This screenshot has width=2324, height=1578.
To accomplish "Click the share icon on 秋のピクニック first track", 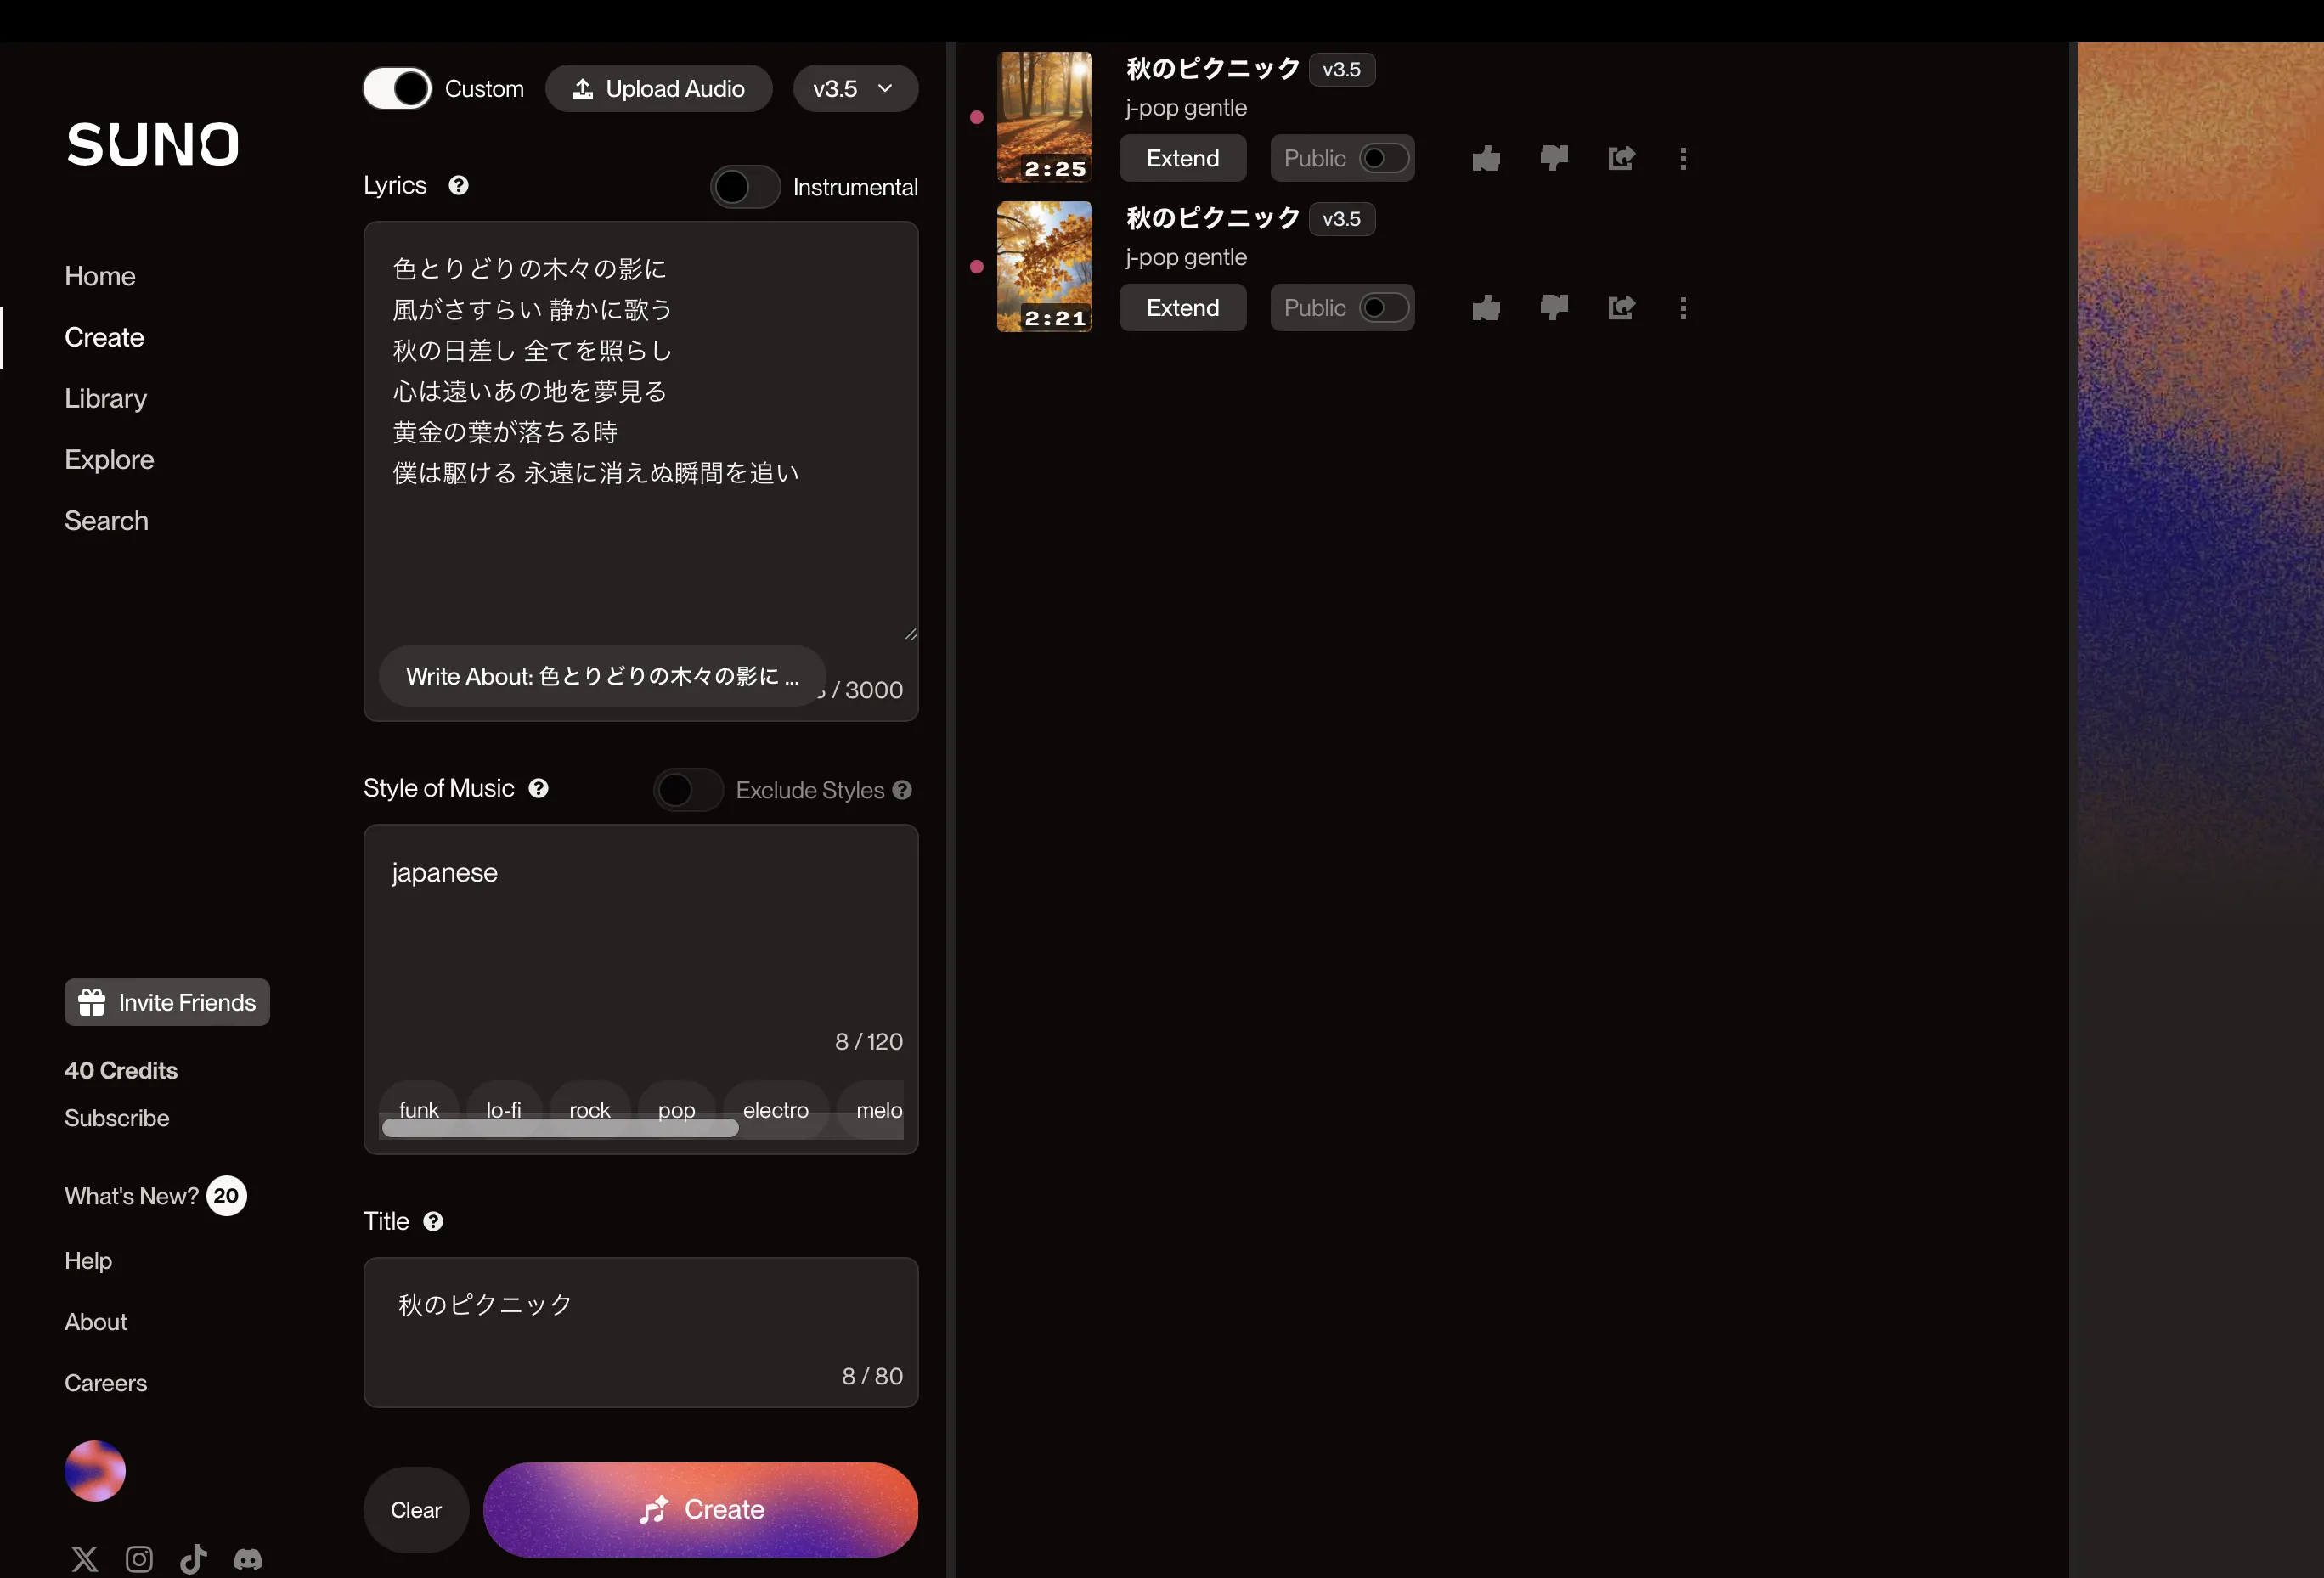I will (x=1620, y=159).
